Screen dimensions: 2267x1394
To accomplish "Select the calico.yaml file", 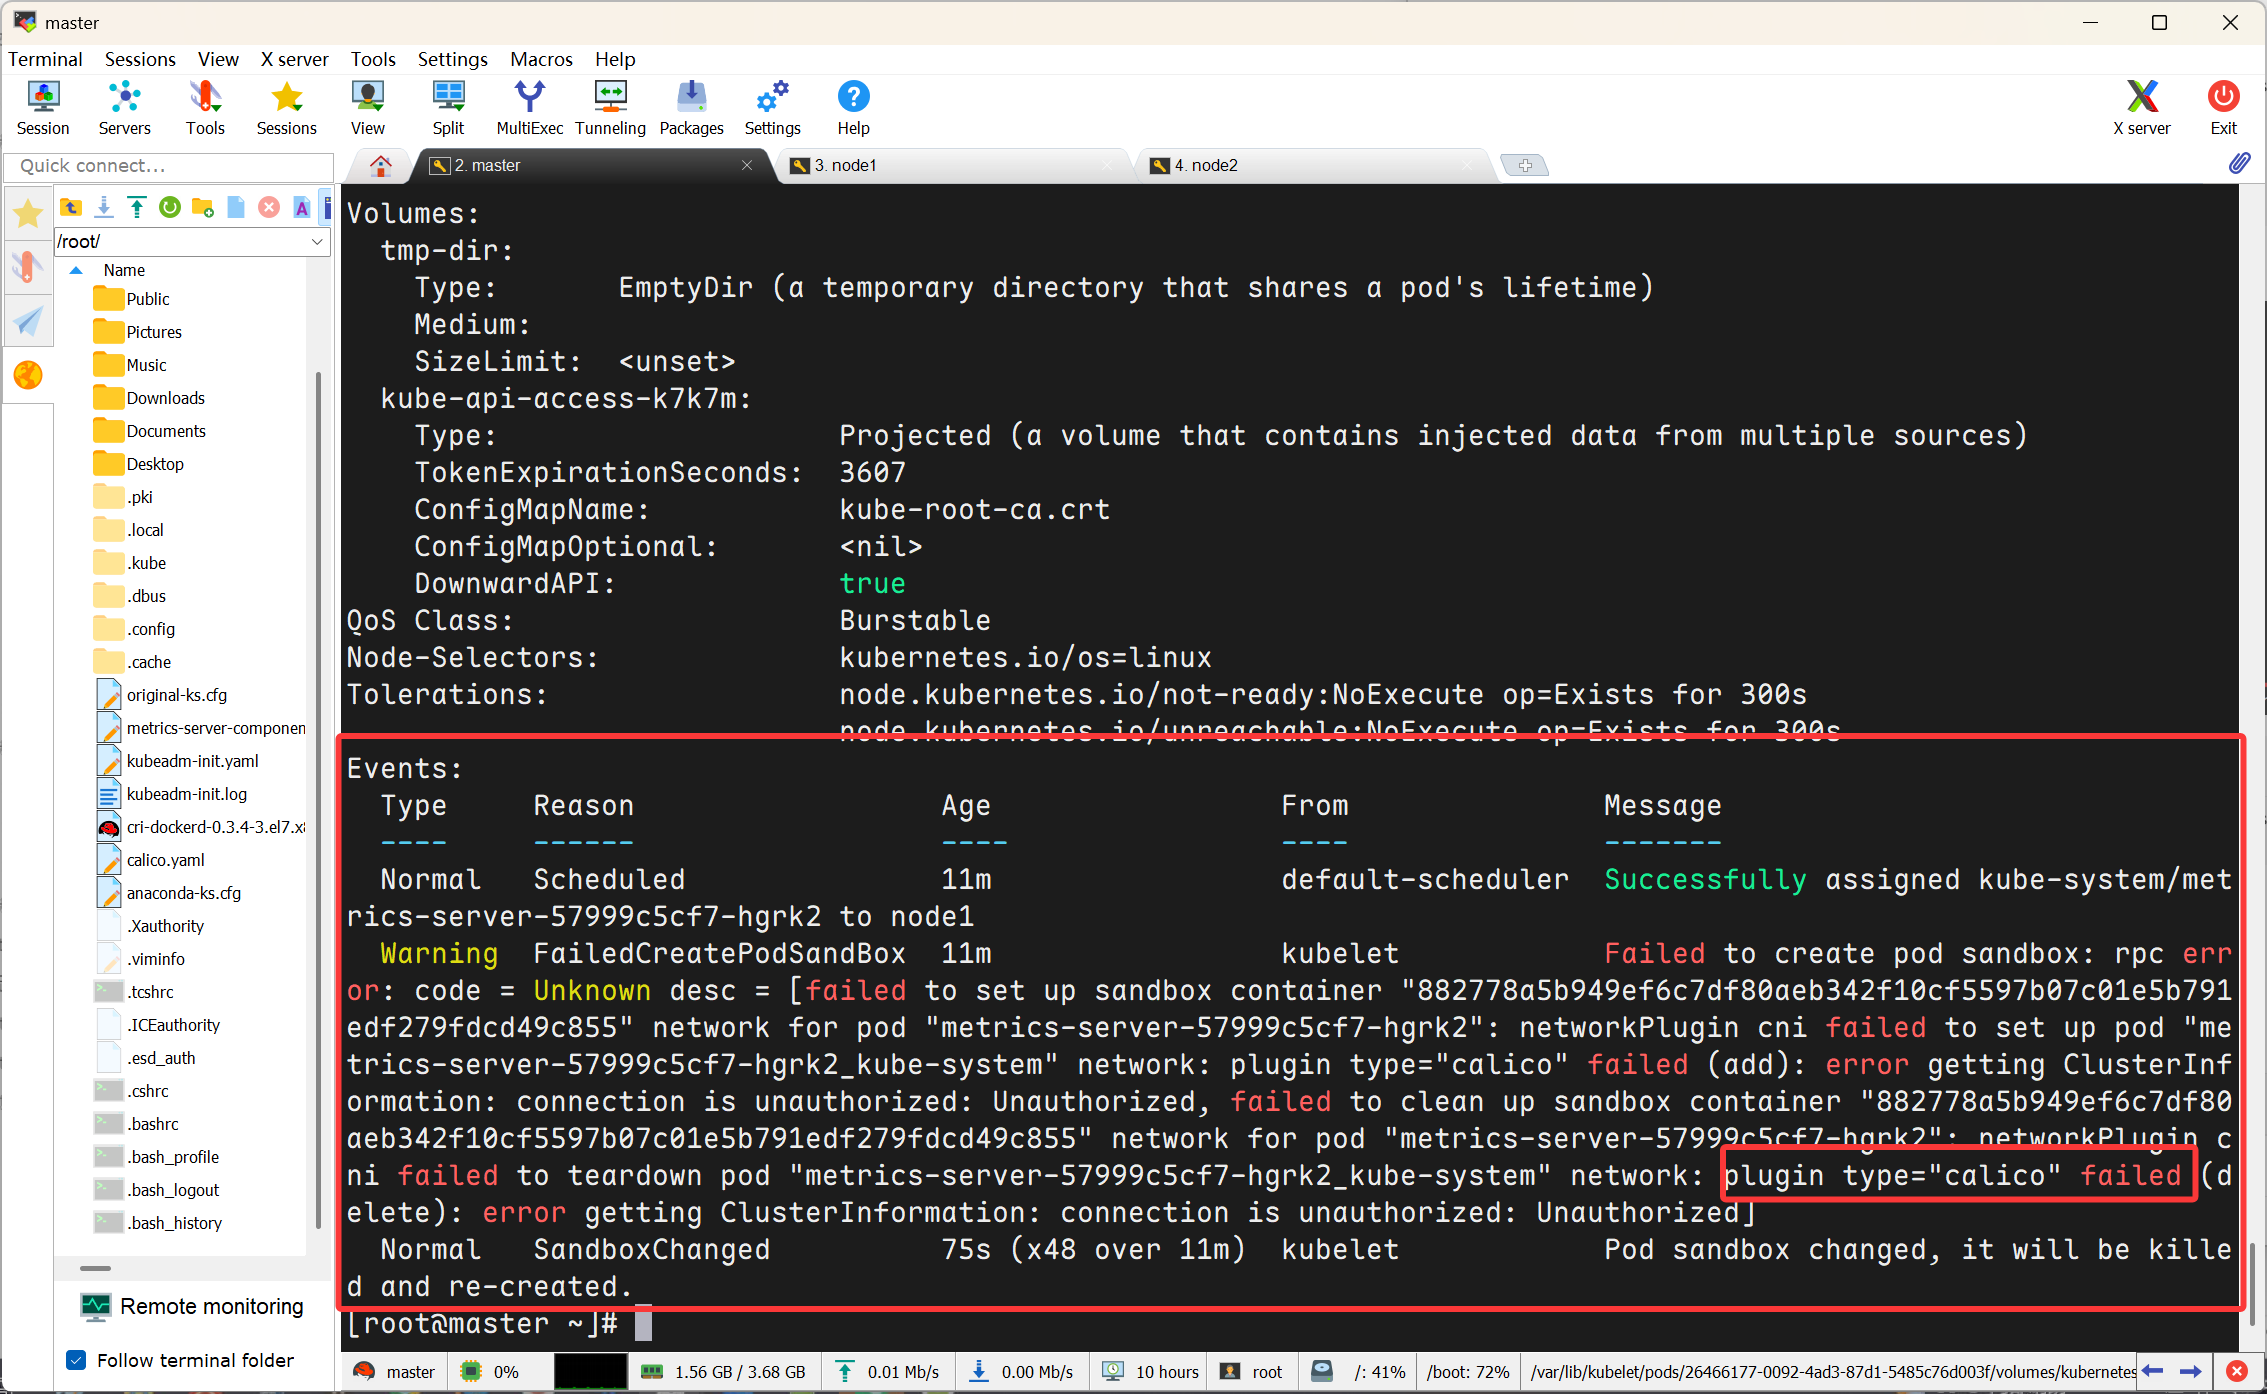I will (165, 860).
